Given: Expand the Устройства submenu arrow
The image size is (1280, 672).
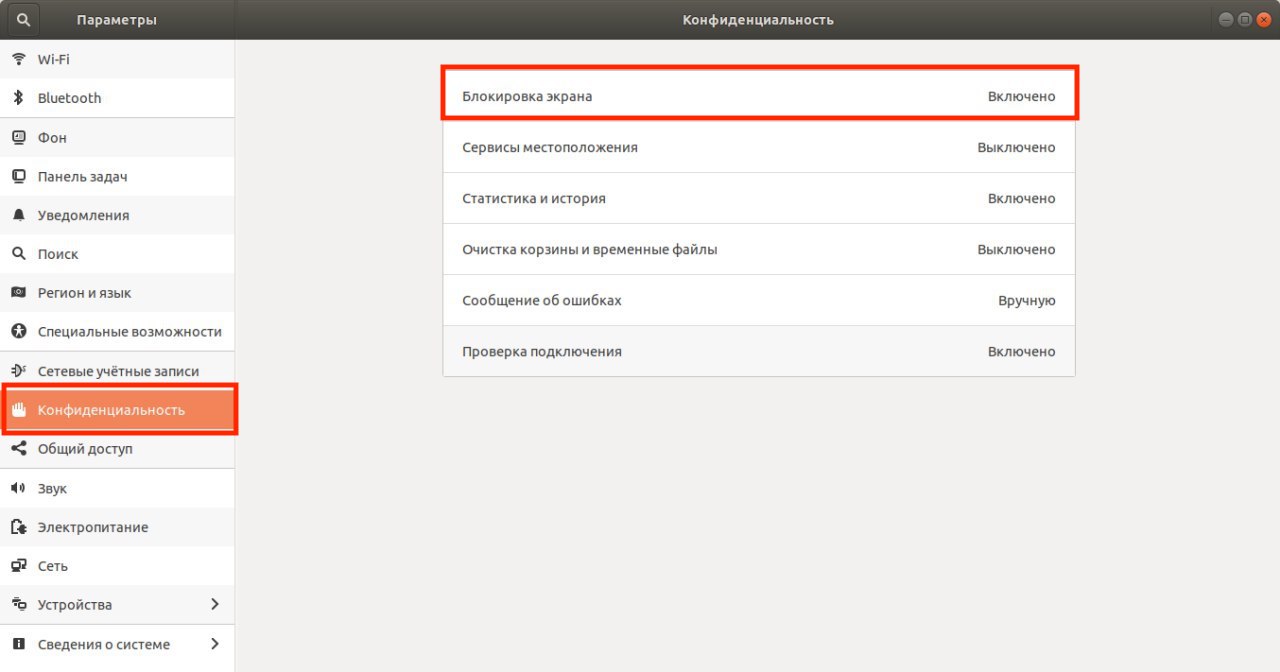Looking at the screenshot, I should click(215, 605).
